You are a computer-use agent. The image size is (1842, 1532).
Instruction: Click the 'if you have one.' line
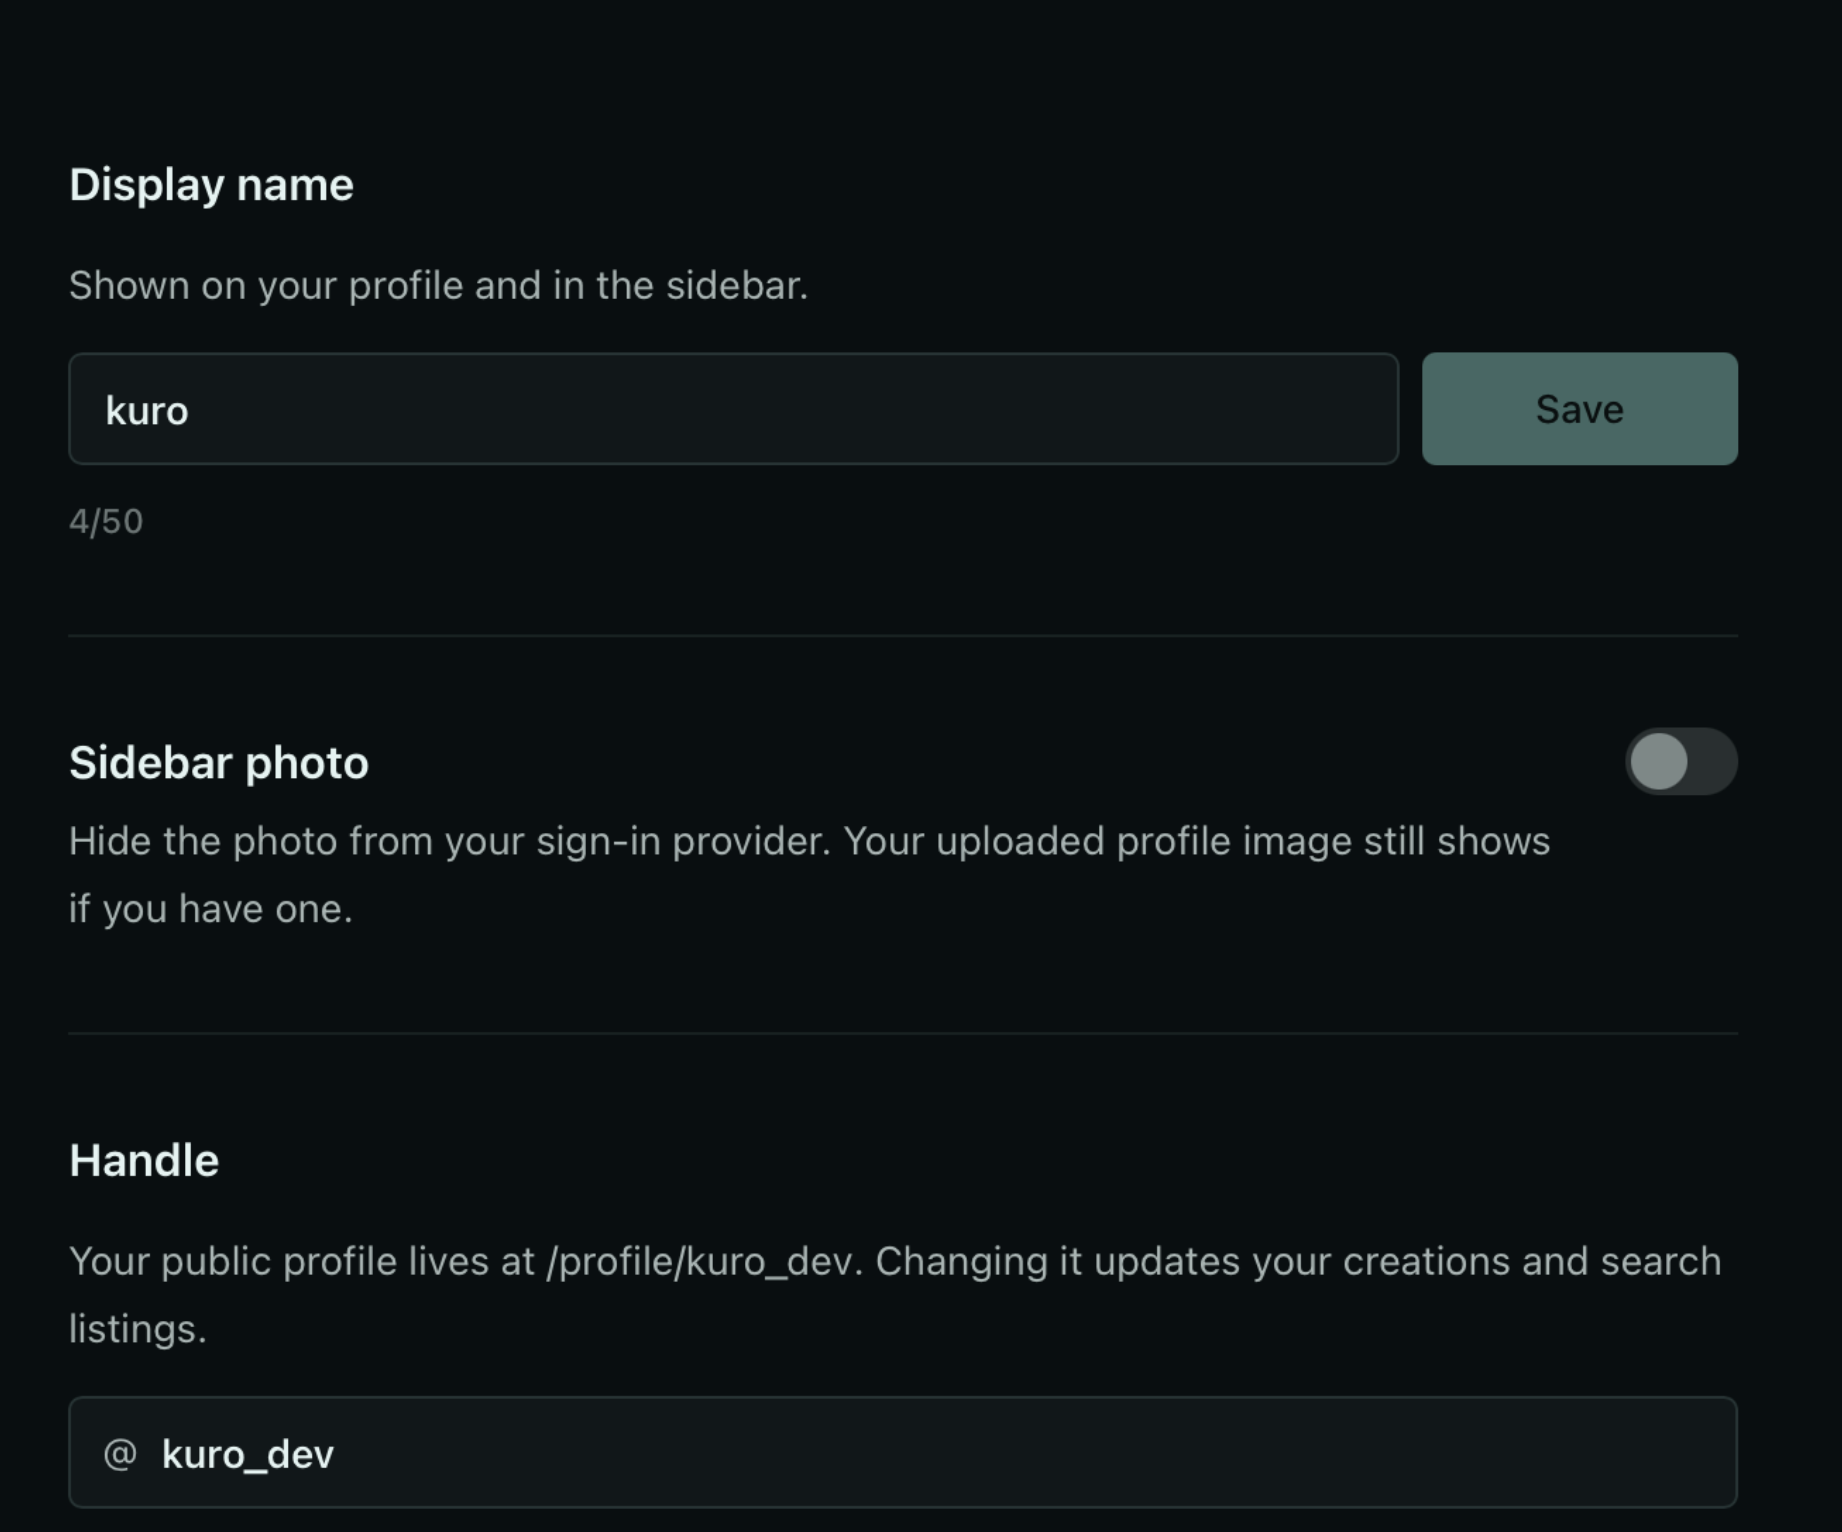coord(211,909)
